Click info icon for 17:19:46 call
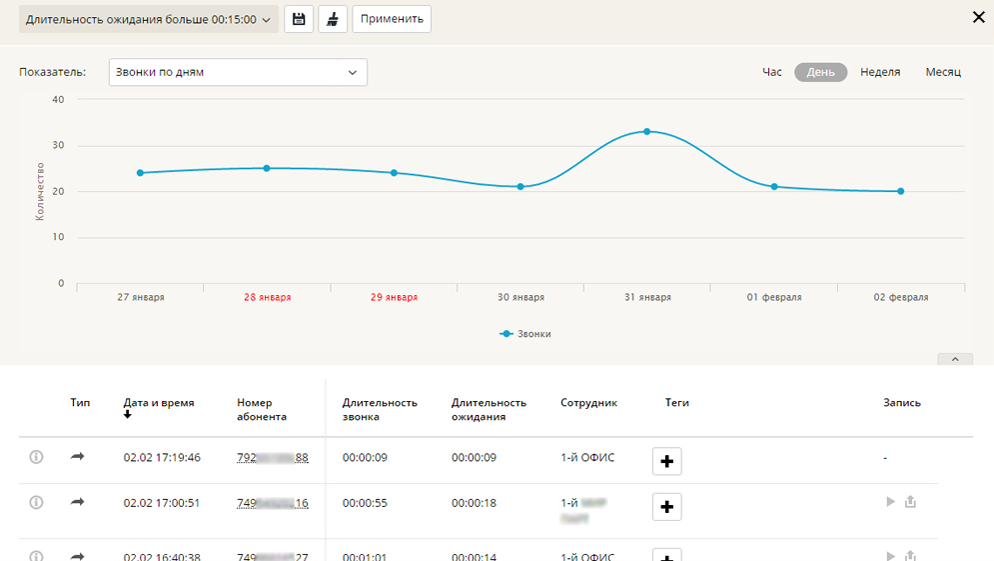The image size is (994, 561). click(x=37, y=457)
